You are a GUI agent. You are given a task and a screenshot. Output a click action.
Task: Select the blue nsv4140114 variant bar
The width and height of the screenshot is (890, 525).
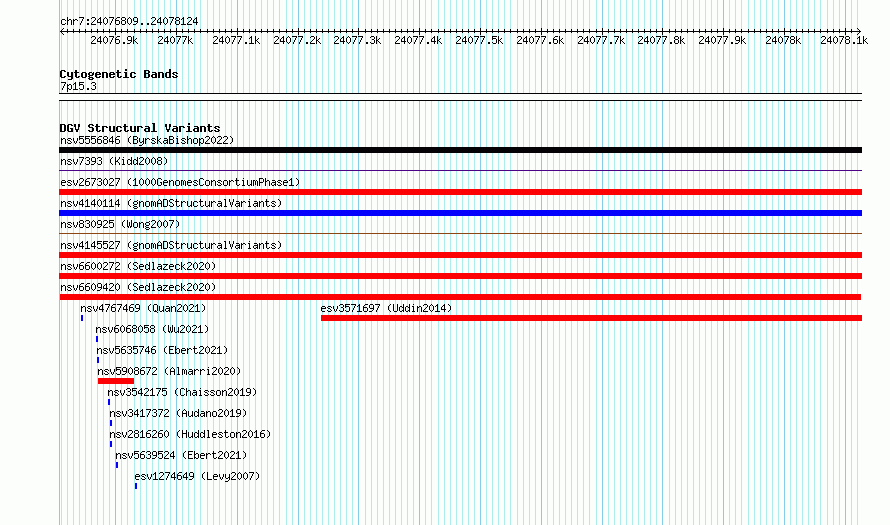tap(460, 213)
